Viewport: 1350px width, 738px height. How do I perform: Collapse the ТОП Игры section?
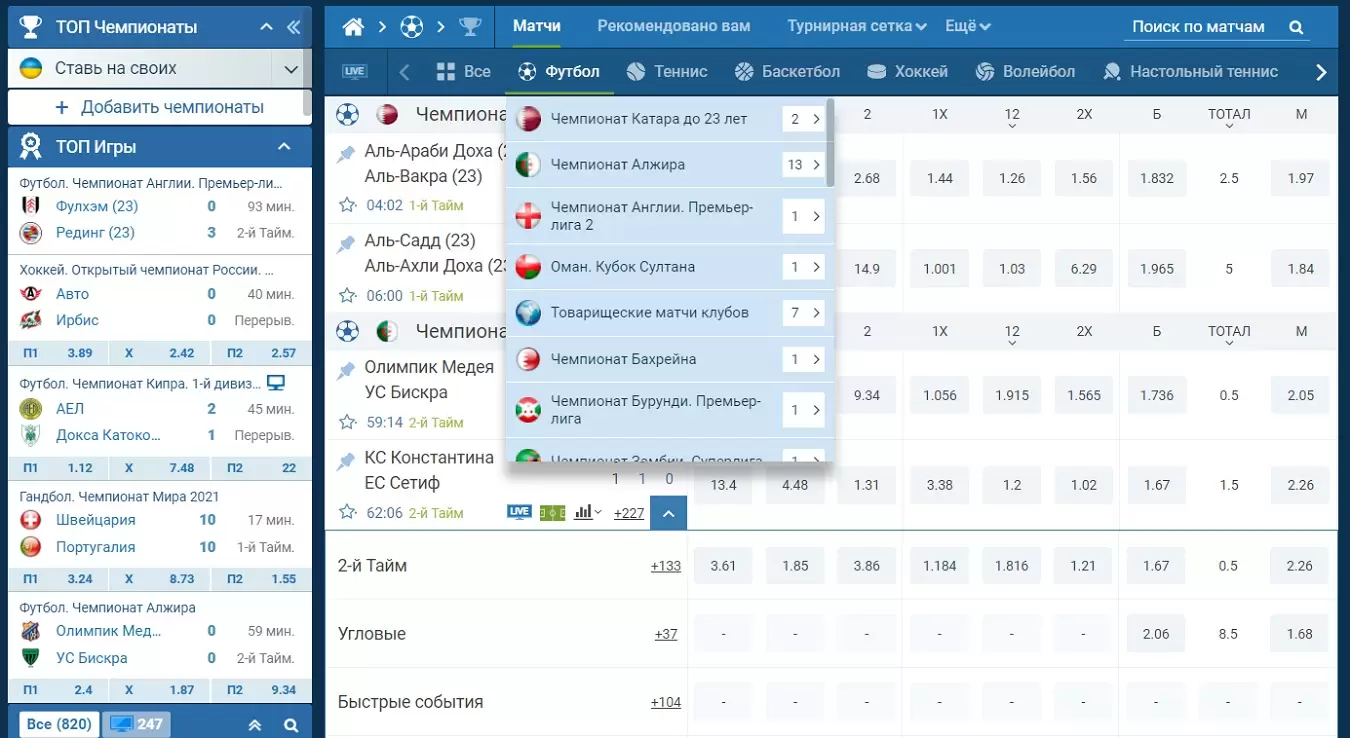tap(284, 147)
